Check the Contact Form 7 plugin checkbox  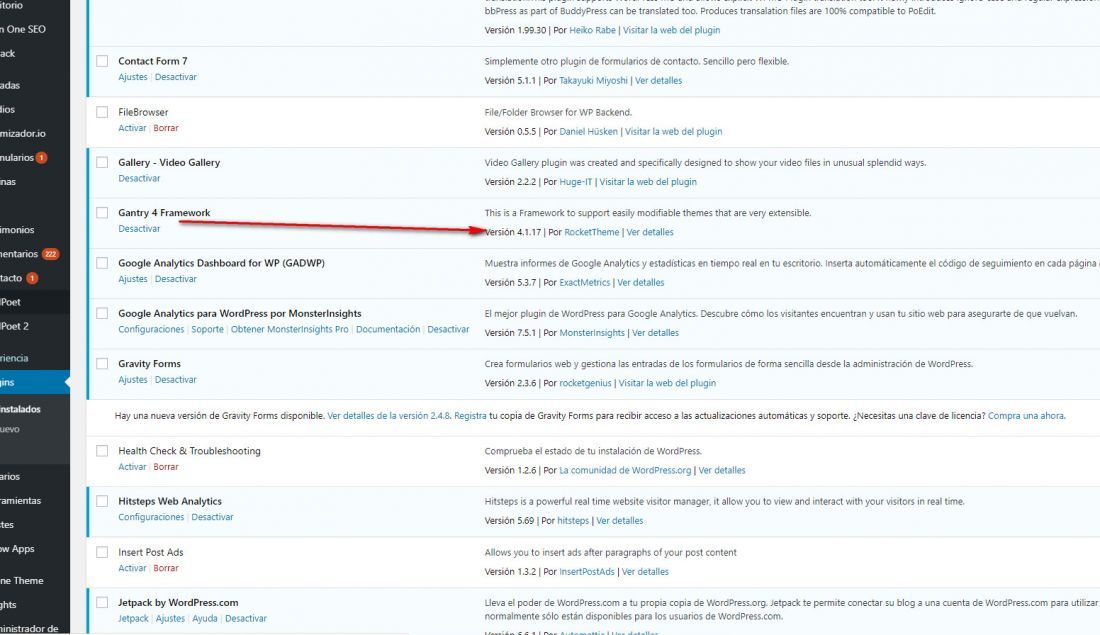click(x=102, y=61)
